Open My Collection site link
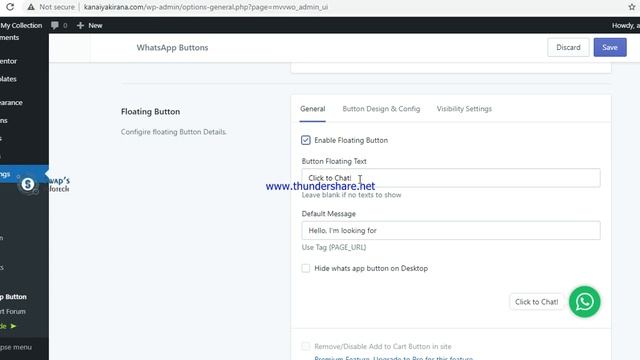 21,25
